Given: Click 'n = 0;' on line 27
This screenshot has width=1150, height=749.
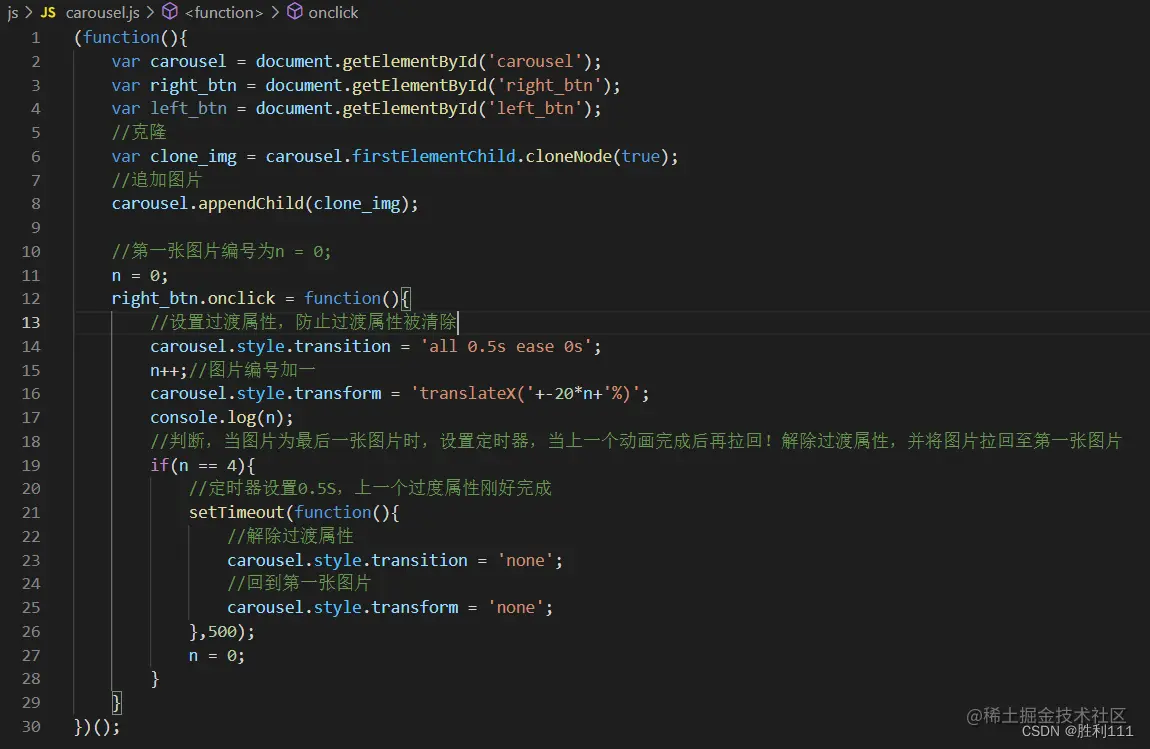Looking at the screenshot, I should click(216, 655).
